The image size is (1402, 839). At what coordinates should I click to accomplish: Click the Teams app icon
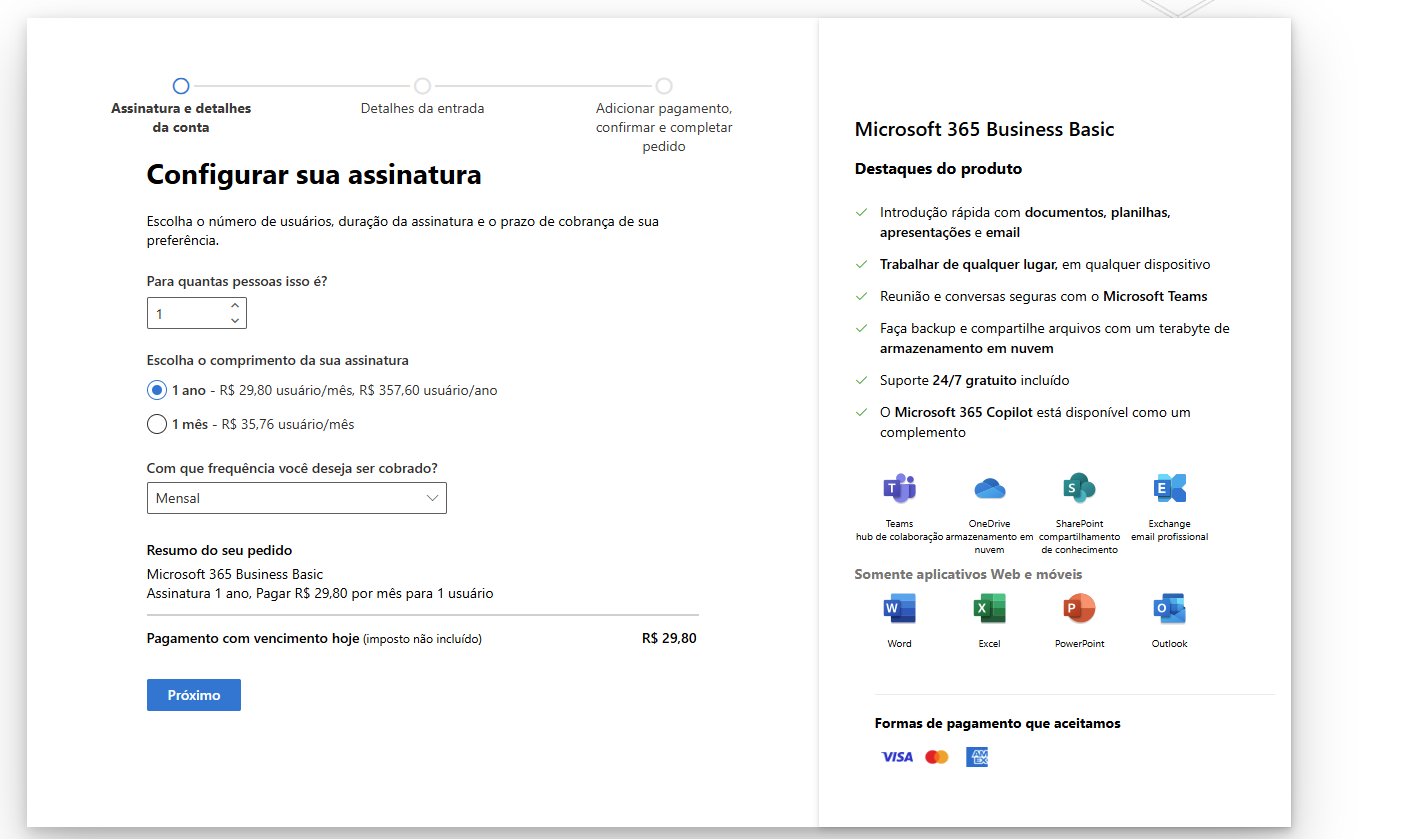[x=899, y=488]
